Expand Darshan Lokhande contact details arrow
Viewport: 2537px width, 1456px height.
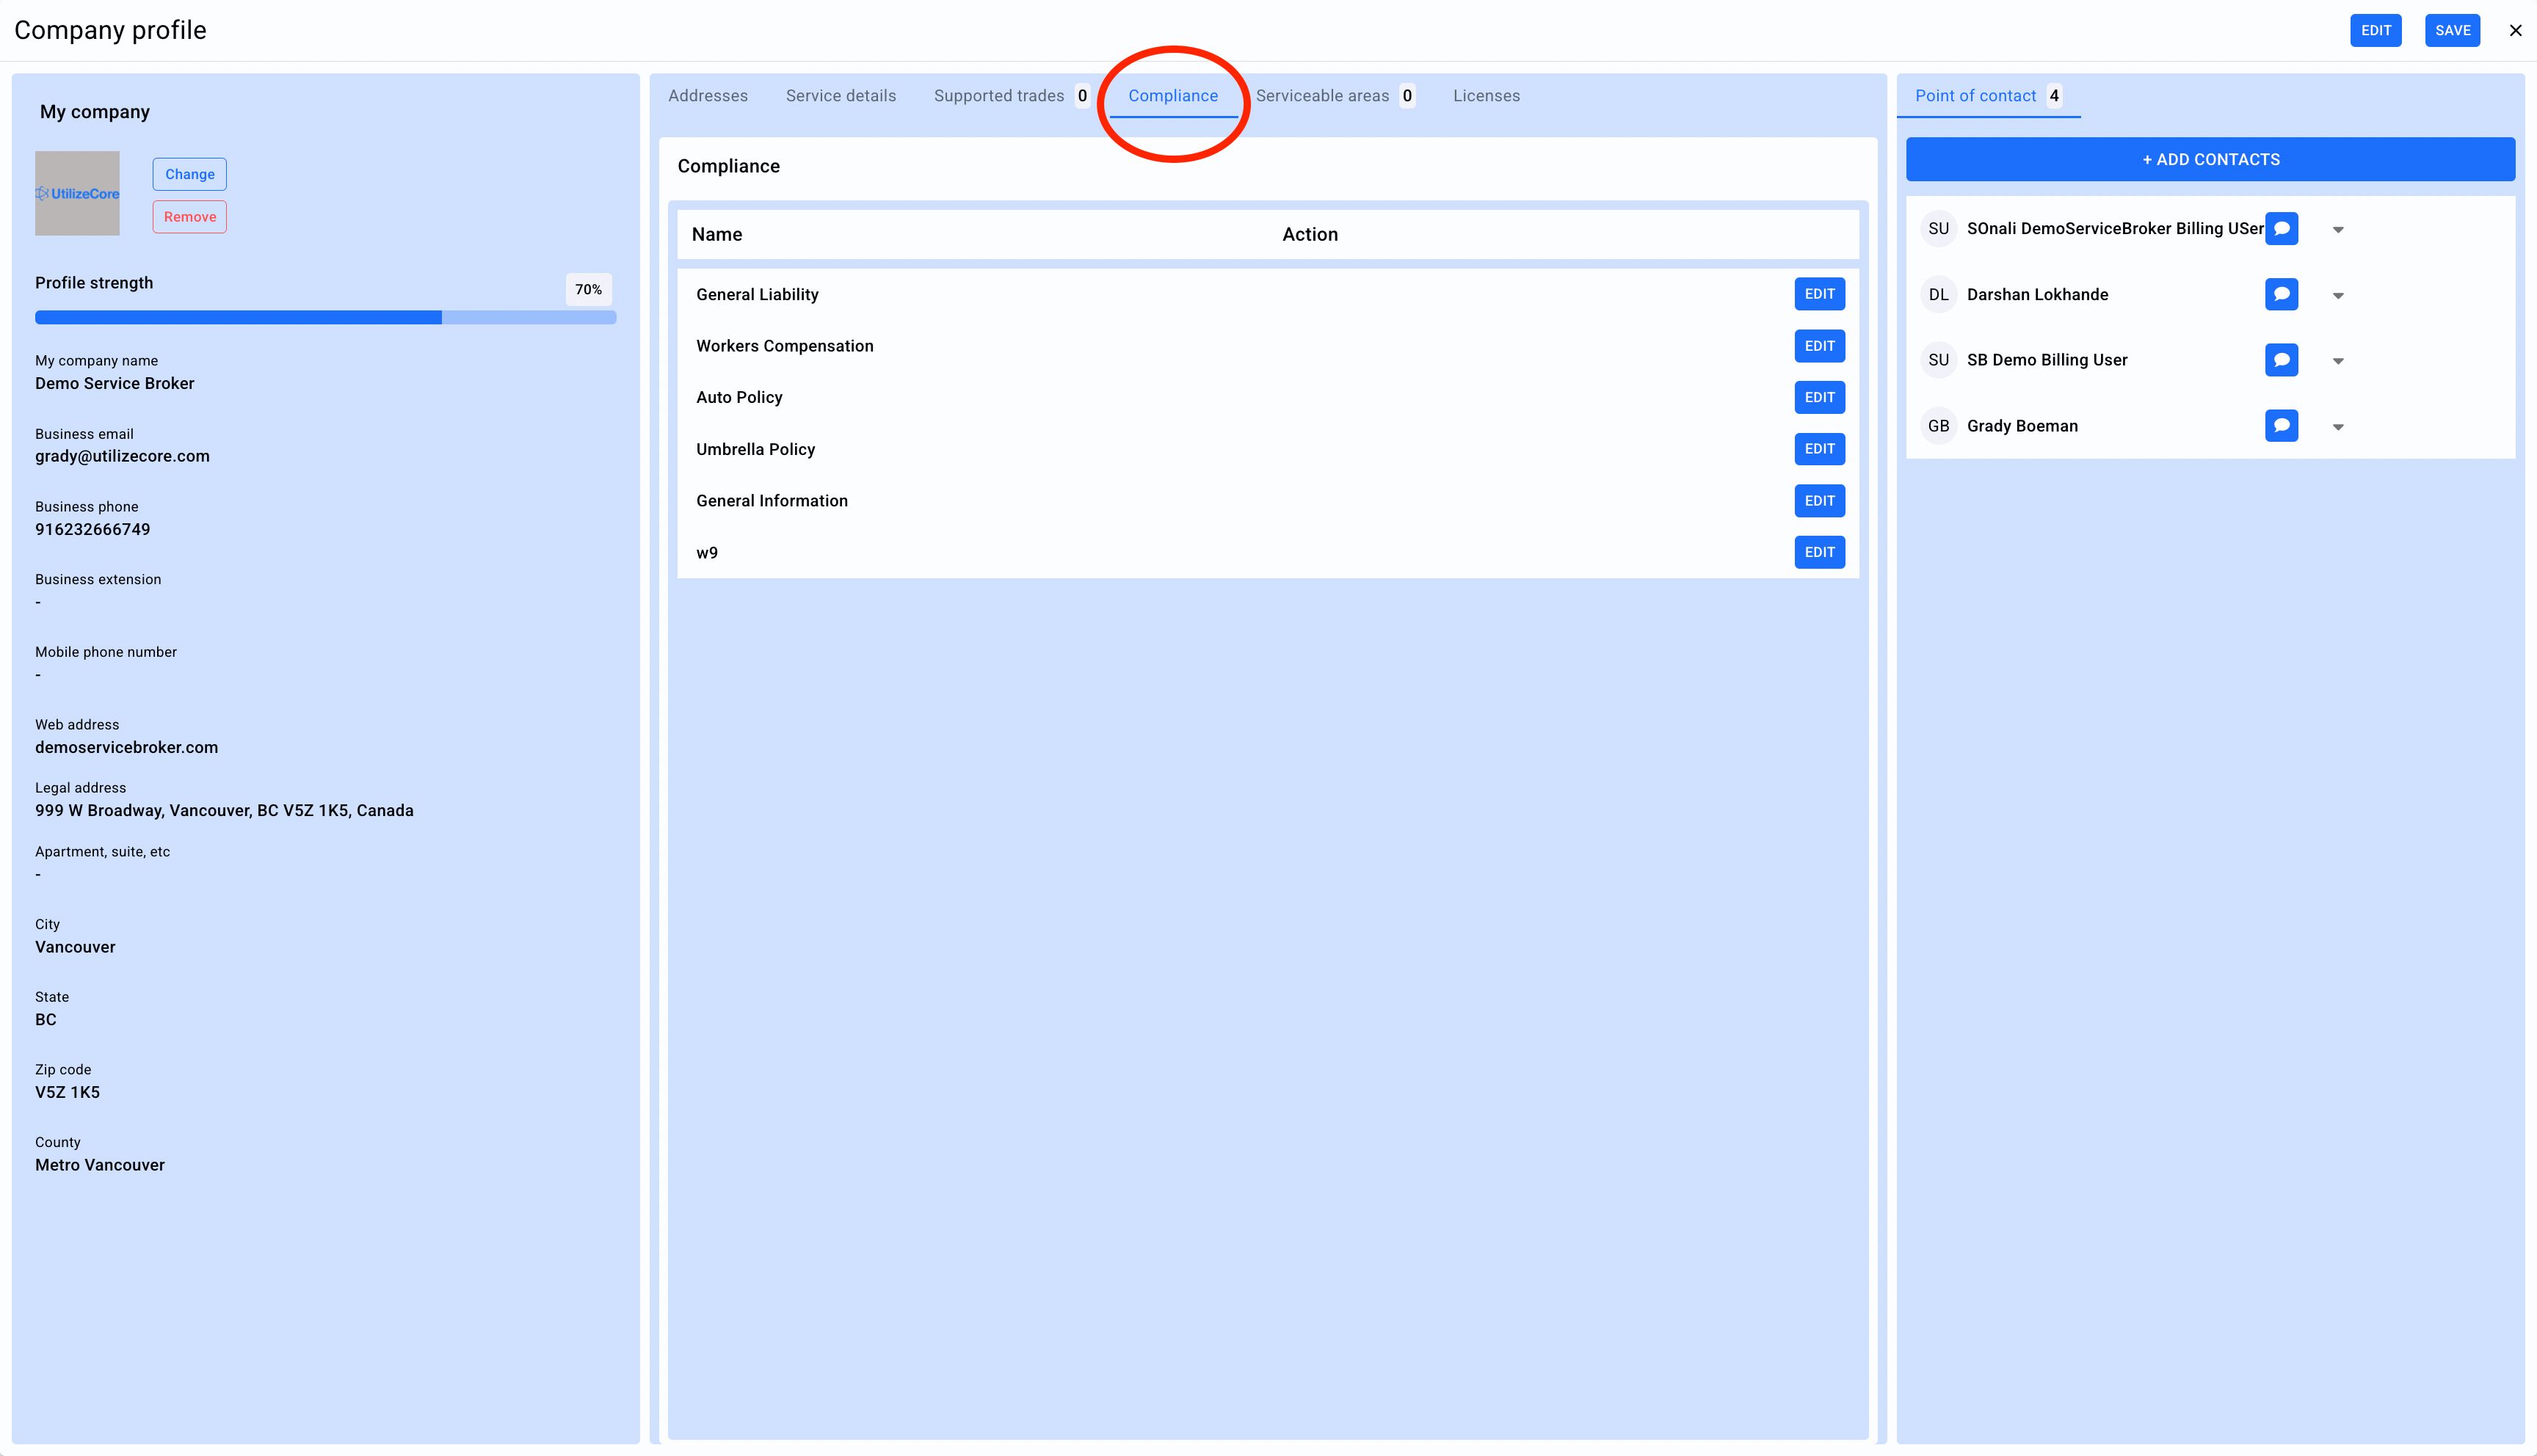pyautogui.click(x=2337, y=296)
